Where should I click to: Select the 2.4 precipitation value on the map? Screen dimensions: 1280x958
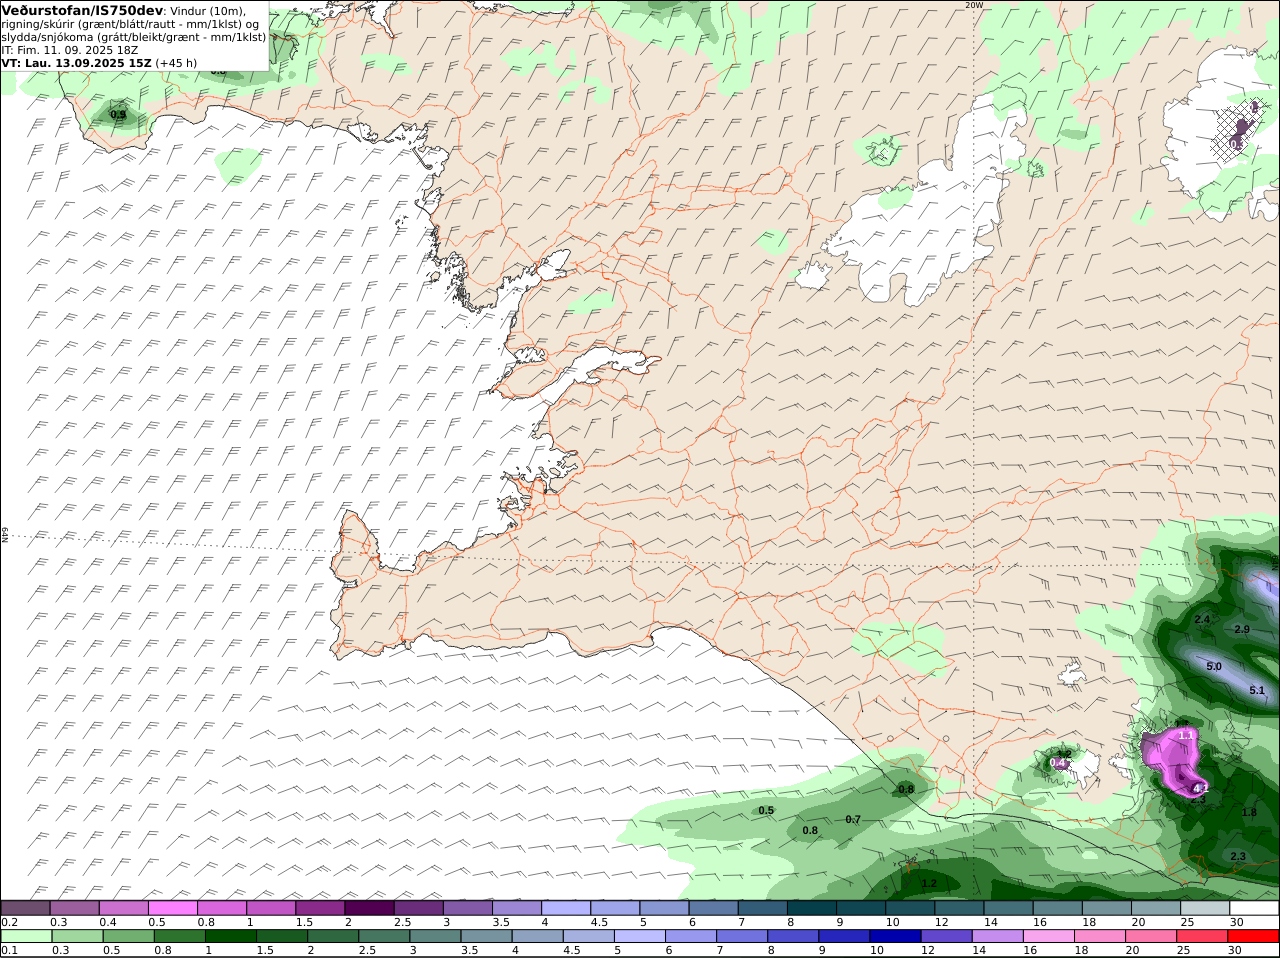tap(1202, 620)
